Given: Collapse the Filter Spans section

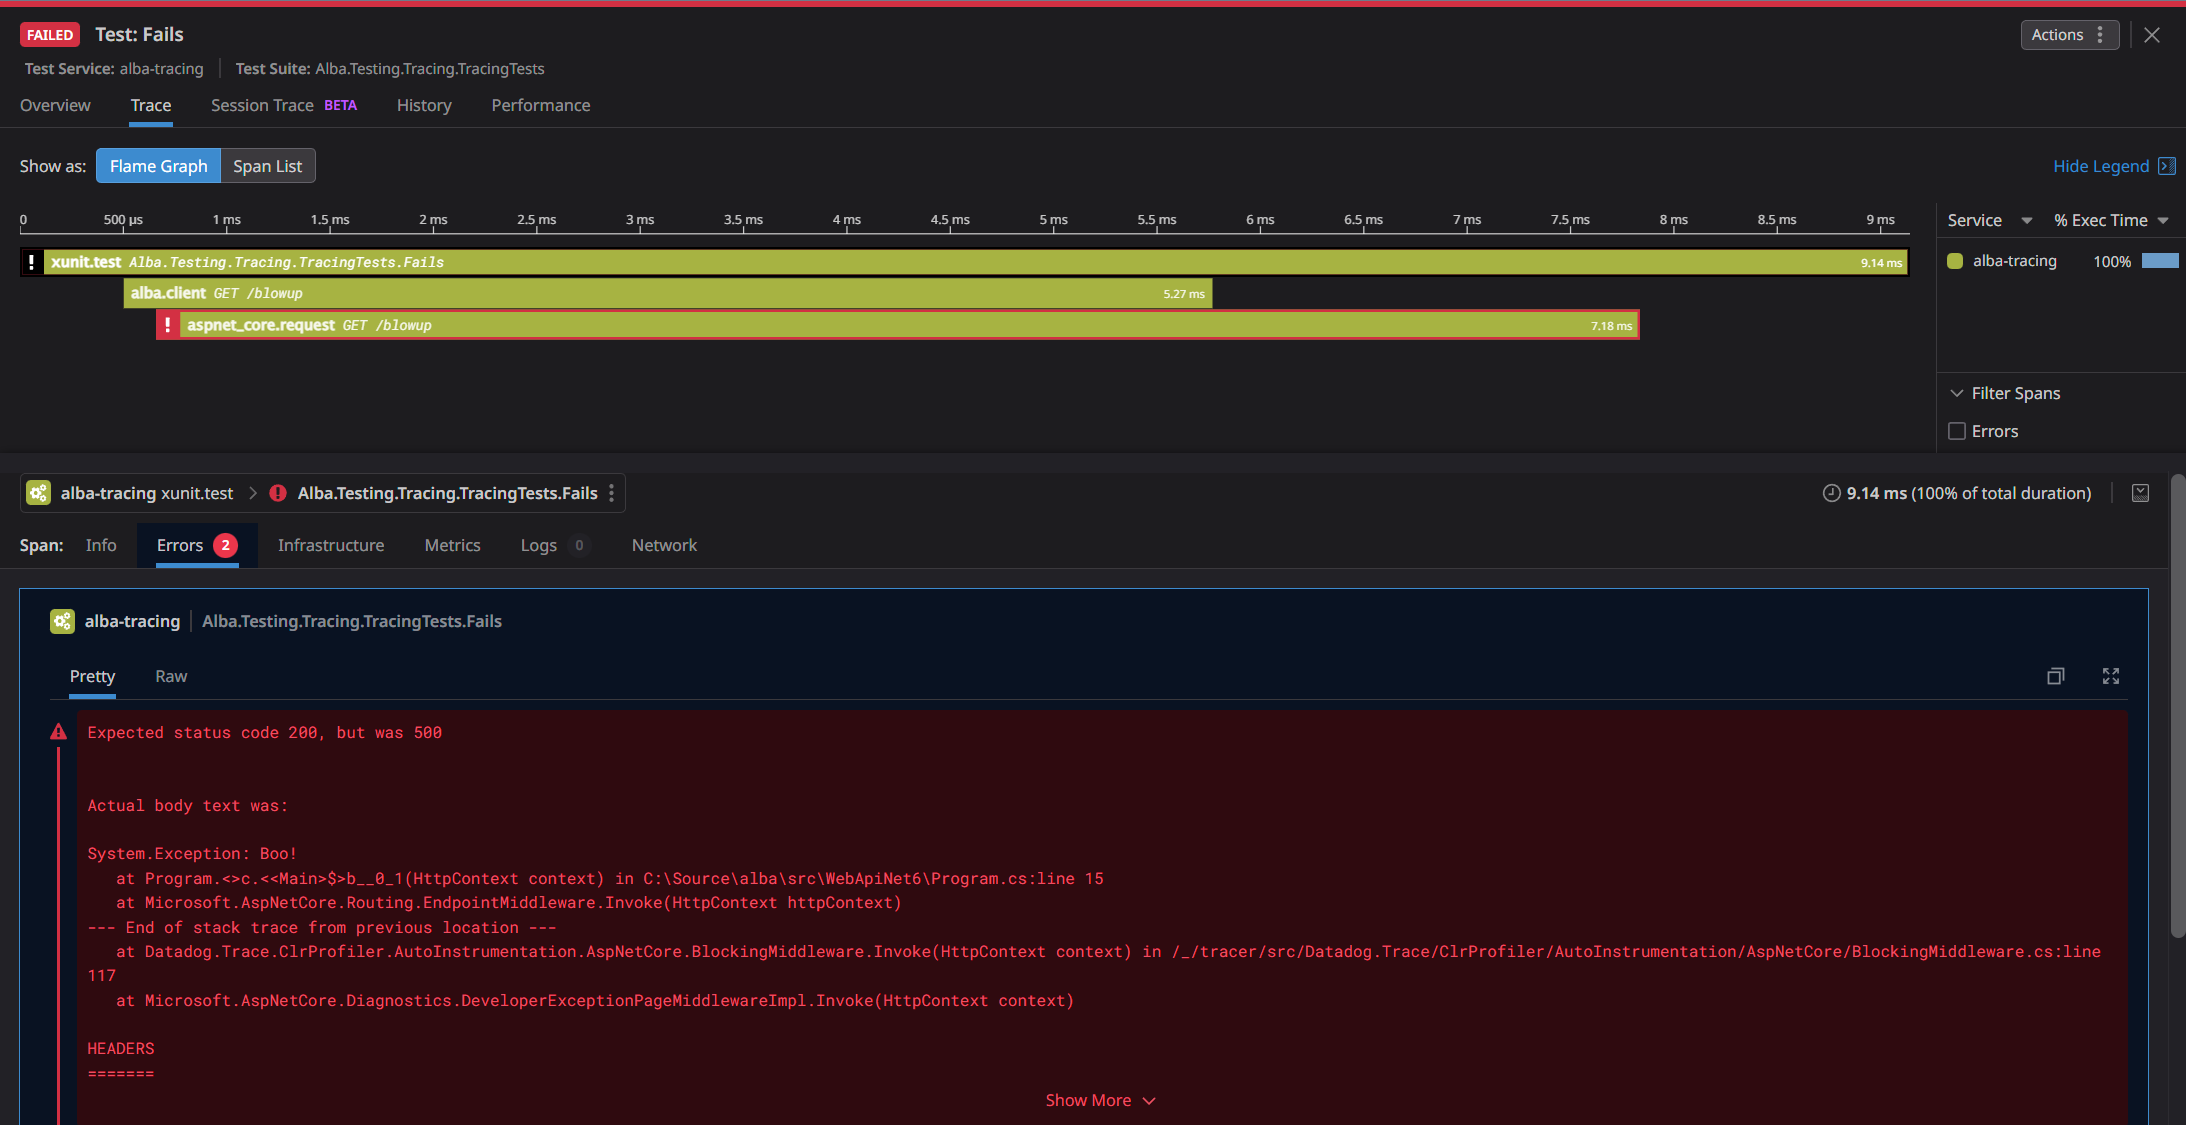Looking at the screenshot, I should point(1957,393).
